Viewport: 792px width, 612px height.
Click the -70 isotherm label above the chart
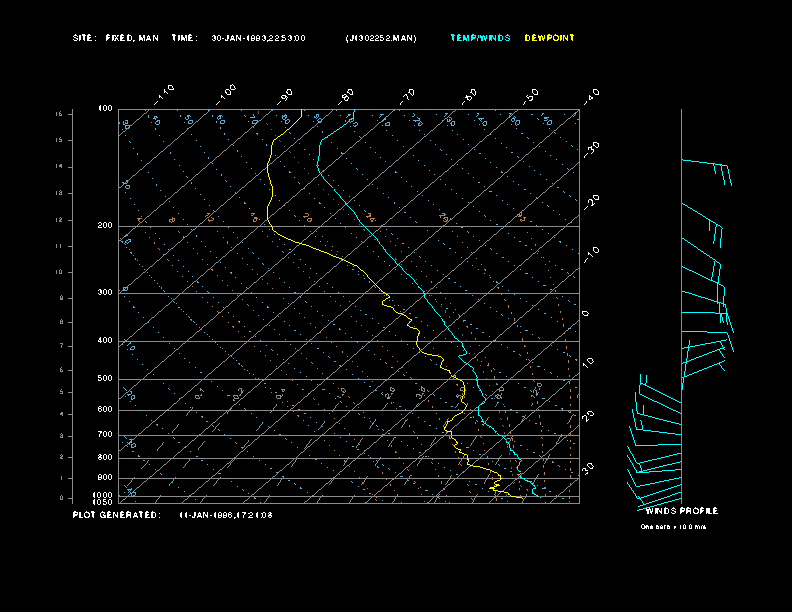pos(407,96)
